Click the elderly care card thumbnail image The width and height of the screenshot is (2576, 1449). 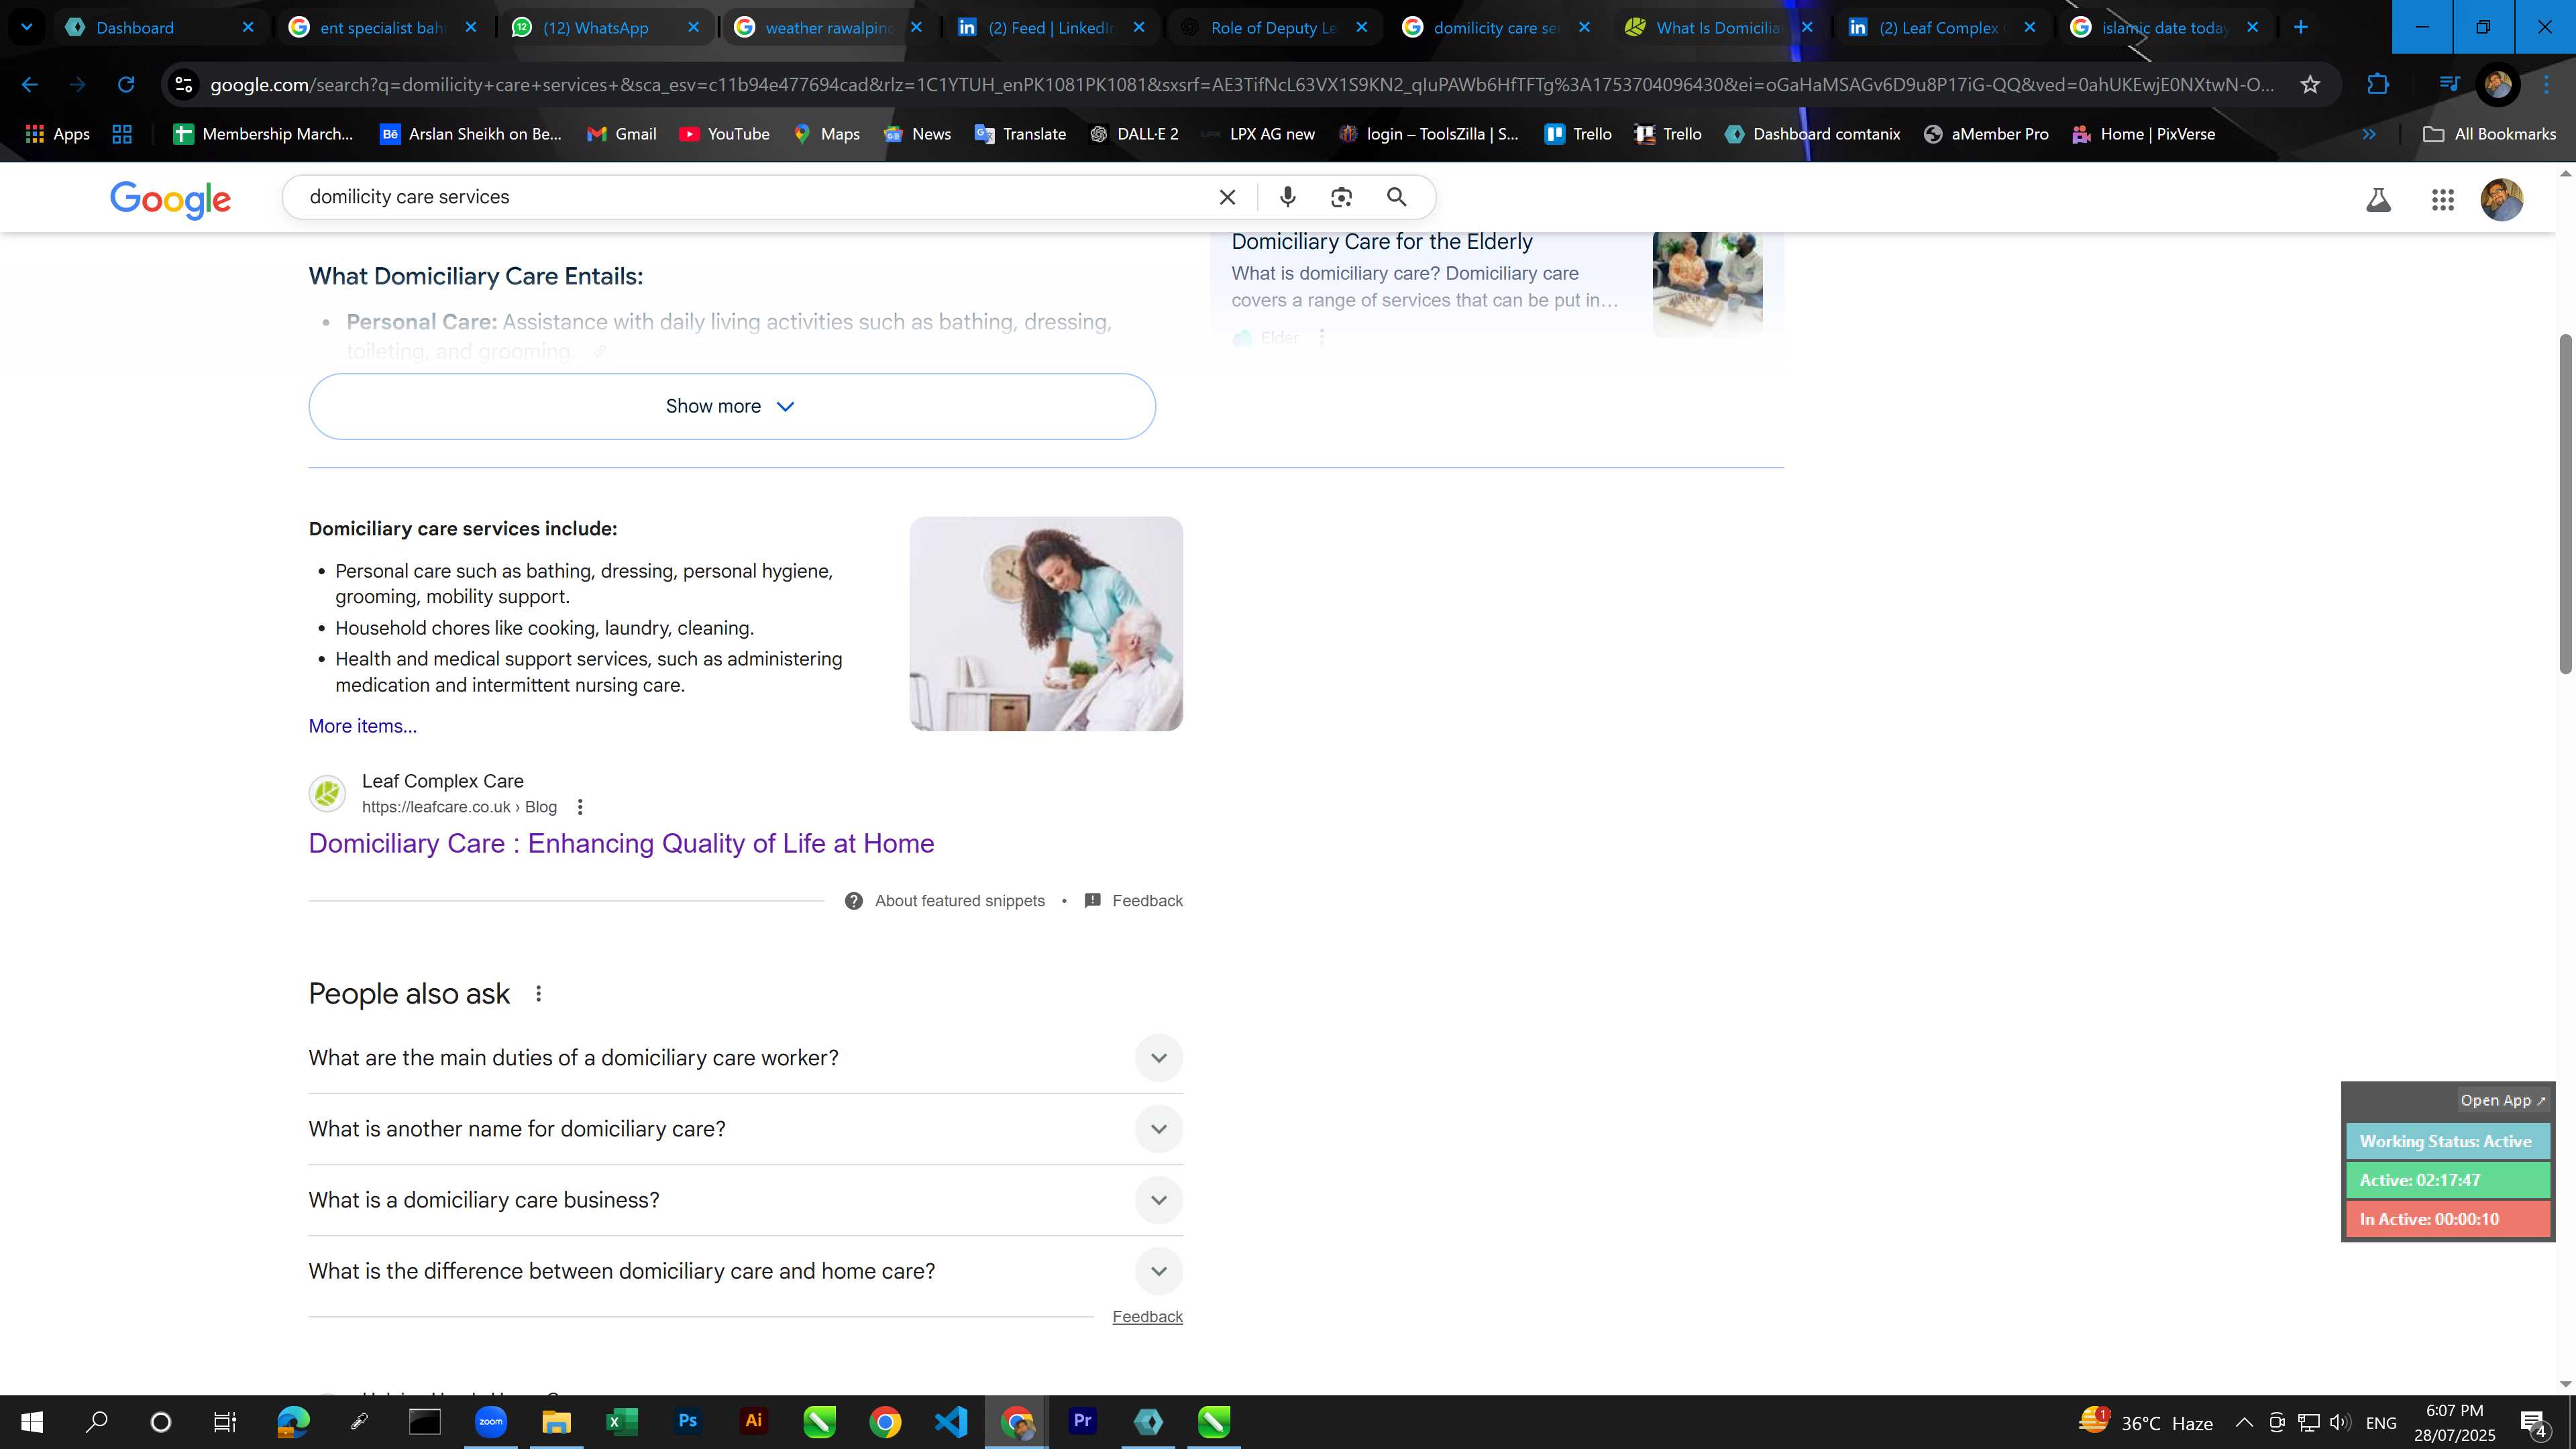[x=1707, y=285]
